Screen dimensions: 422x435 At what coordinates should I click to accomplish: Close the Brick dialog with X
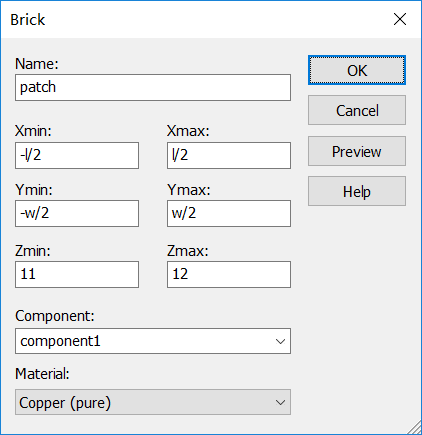pyautogui.click(x=400, y=19)
